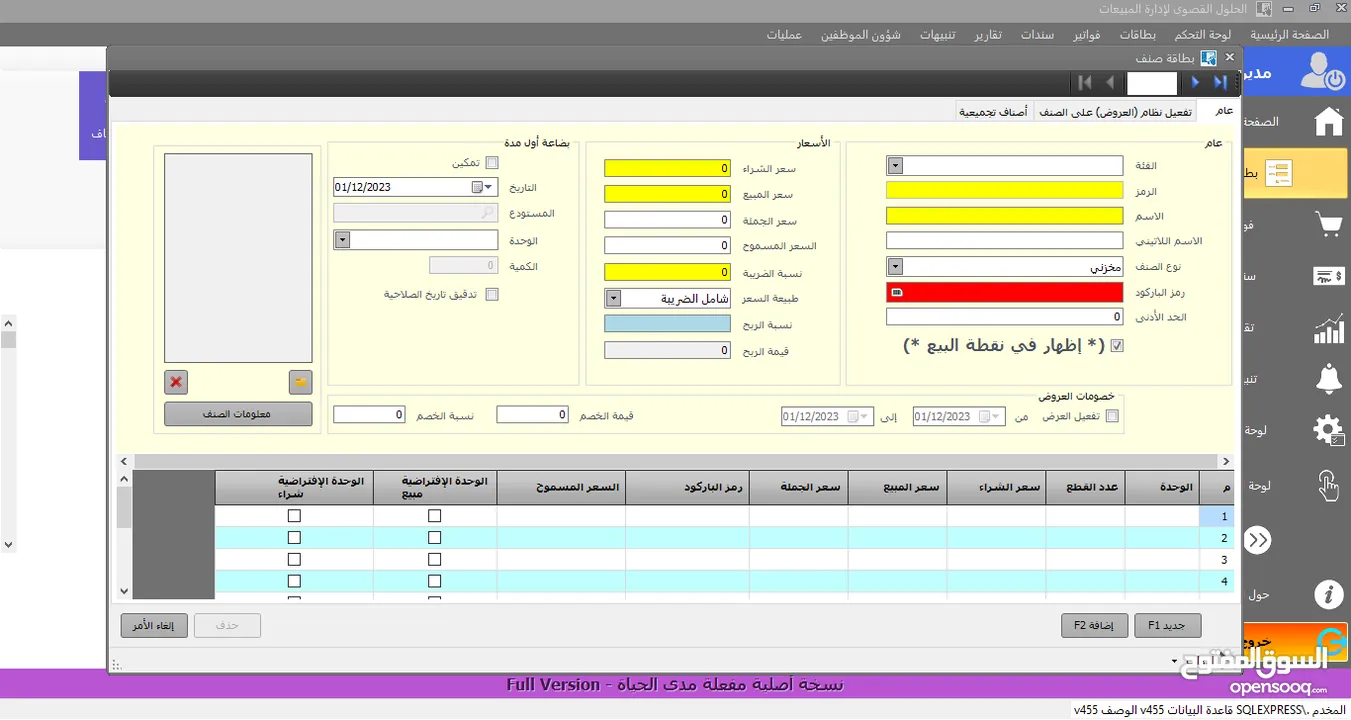Open the نوع الصنف dropdown
This screenshot has width=1351, height=720.
895,267
